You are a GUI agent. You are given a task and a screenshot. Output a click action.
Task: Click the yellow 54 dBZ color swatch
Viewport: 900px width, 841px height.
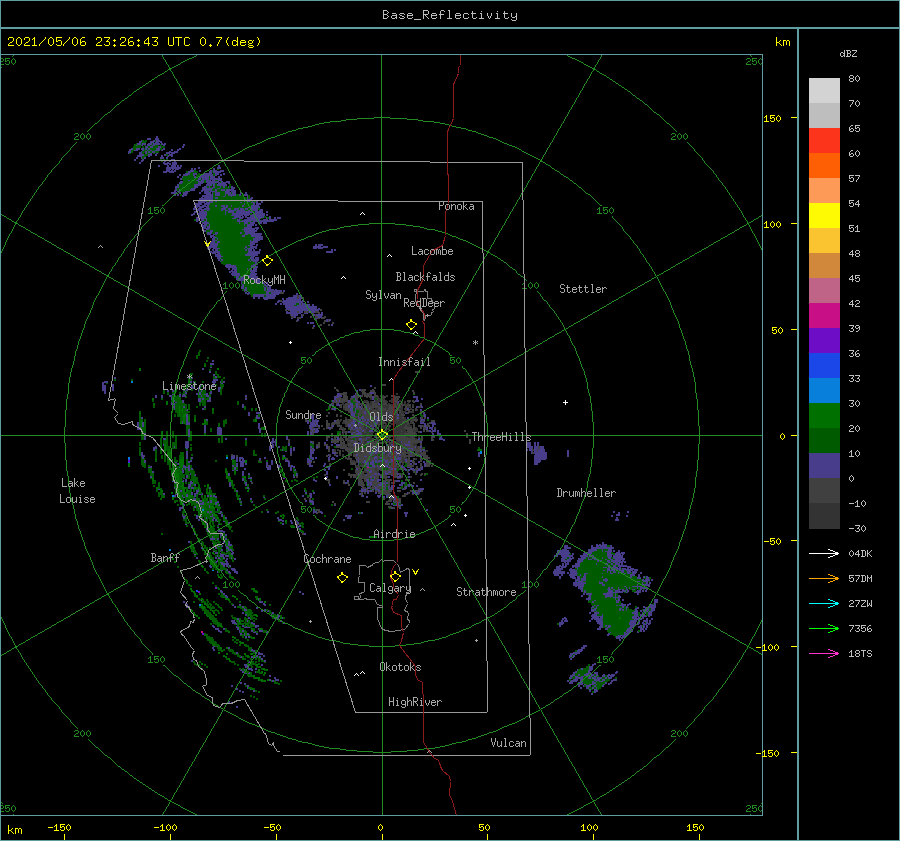(x=824, y=215)
